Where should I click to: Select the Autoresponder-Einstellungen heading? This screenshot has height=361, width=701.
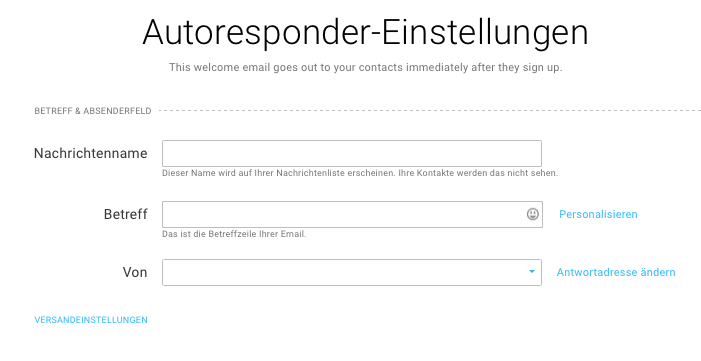pyautogui.click(x=365, y=33)
